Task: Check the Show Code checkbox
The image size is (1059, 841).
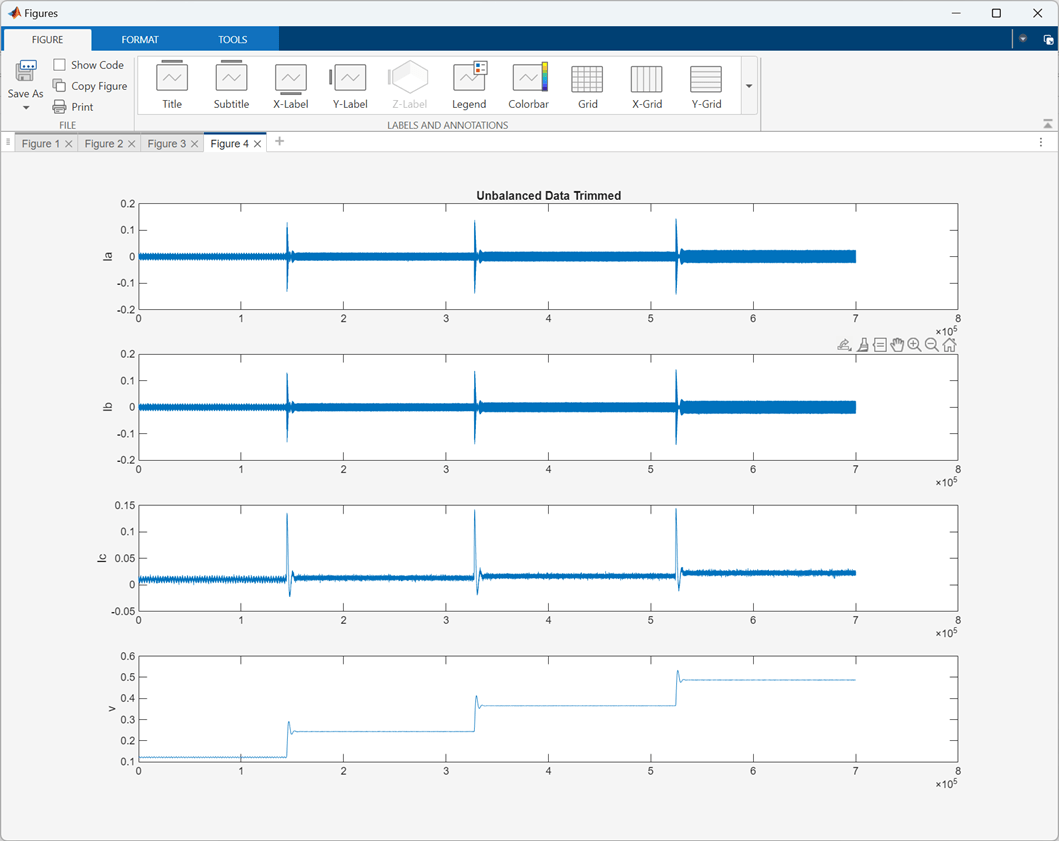Action: coord(60,65)
